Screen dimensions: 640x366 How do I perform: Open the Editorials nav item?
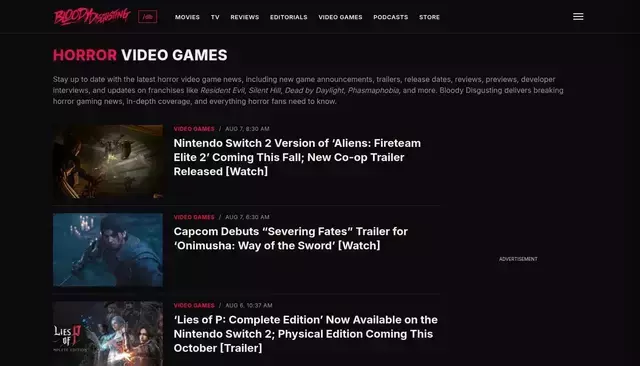289,17
